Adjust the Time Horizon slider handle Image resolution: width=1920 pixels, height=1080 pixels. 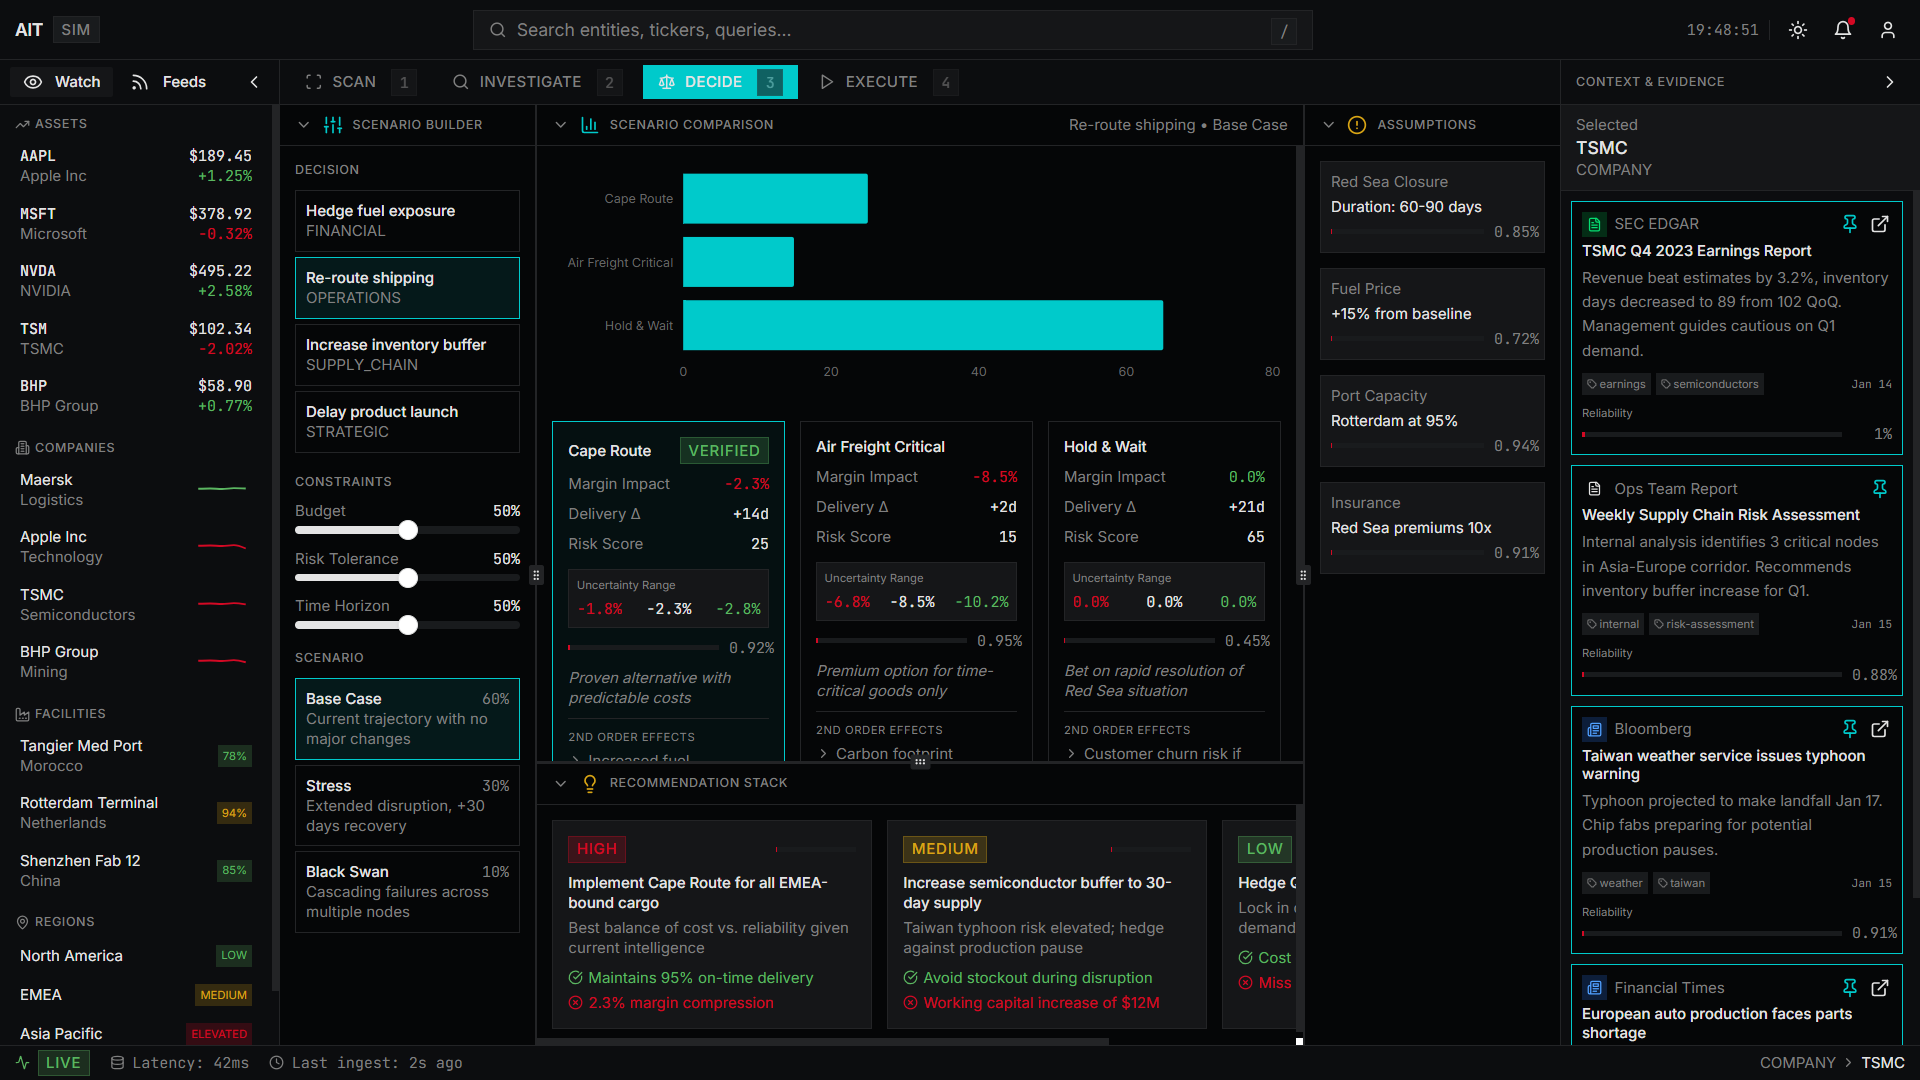408,625
